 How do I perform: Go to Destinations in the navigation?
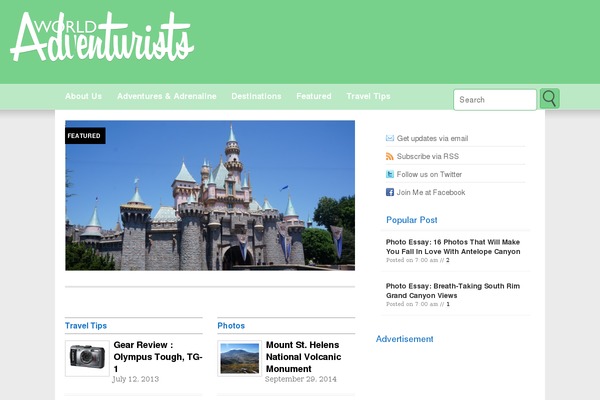click(256, 96)
